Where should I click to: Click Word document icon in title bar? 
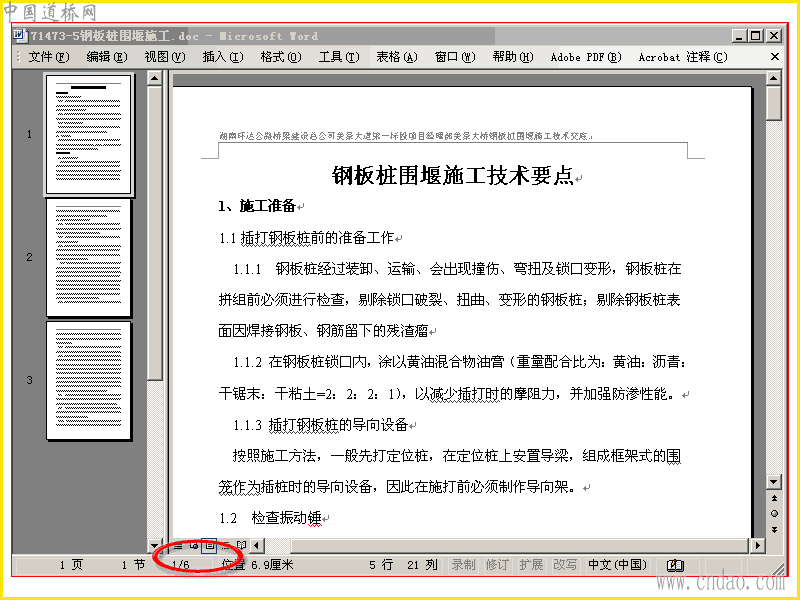click(x=20, y=35)
